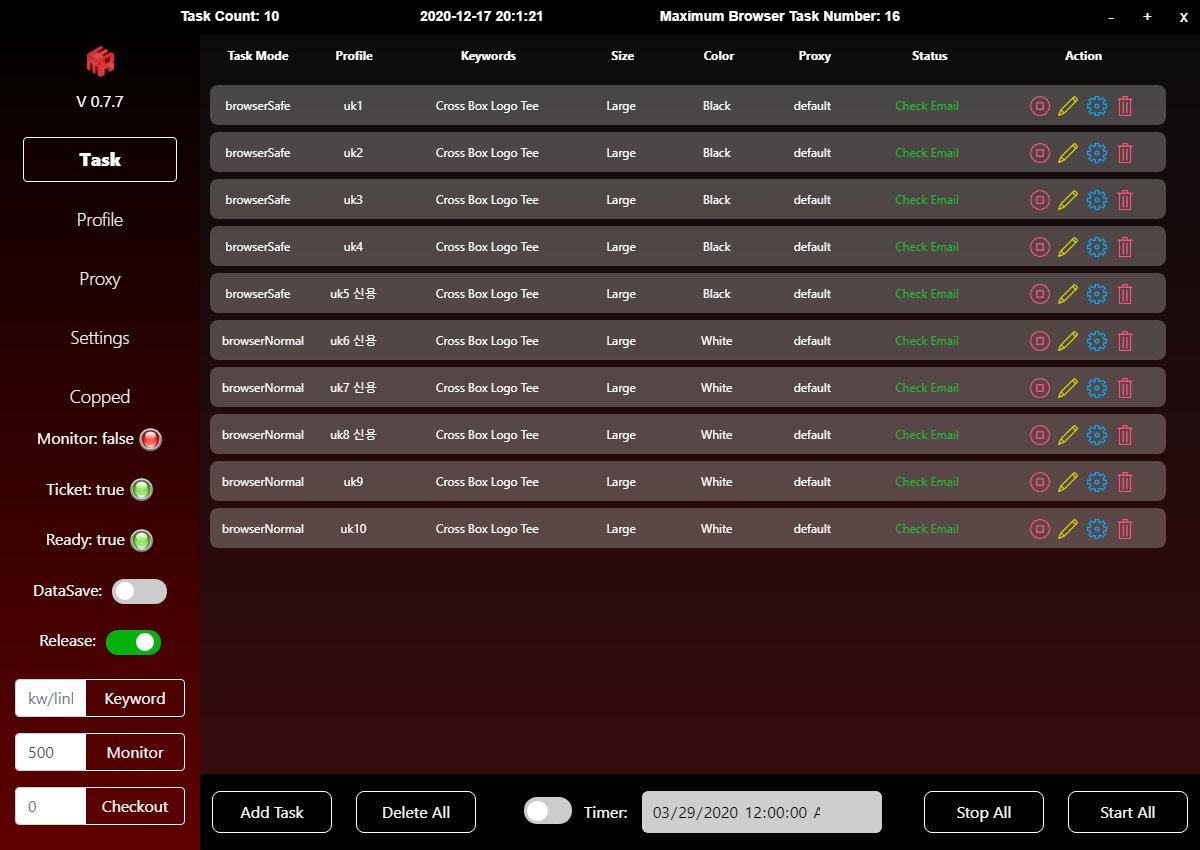The height and width of the screenshot is (850, 1200).
Task: Focus the kw/link keyword input
Action: (x=51, y=698)
